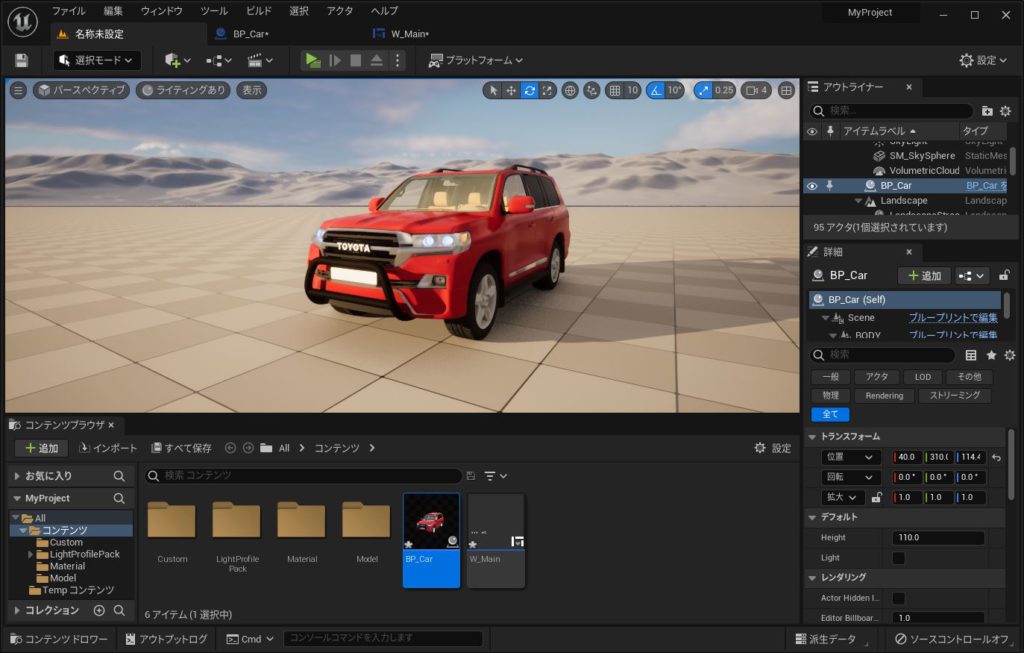
Task: Open the add content quick menu
Action: [178, 60]
